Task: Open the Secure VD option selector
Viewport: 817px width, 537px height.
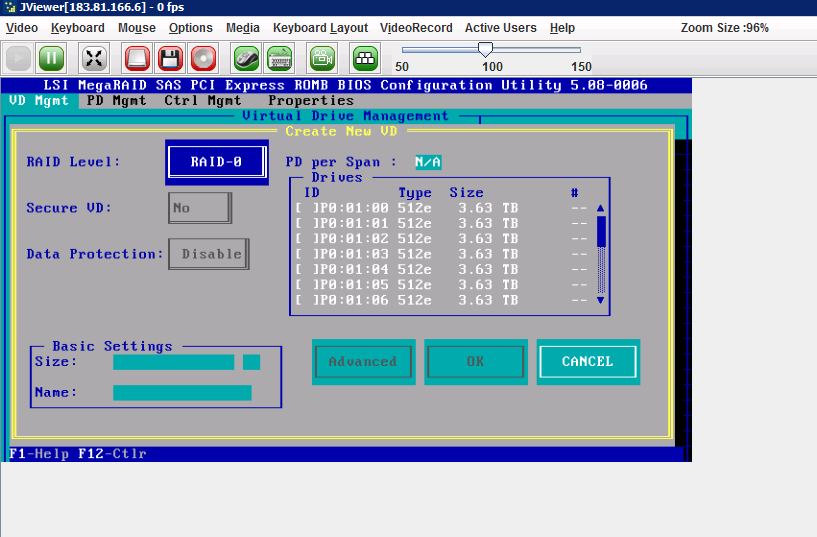Action: [x=199, y=208]
